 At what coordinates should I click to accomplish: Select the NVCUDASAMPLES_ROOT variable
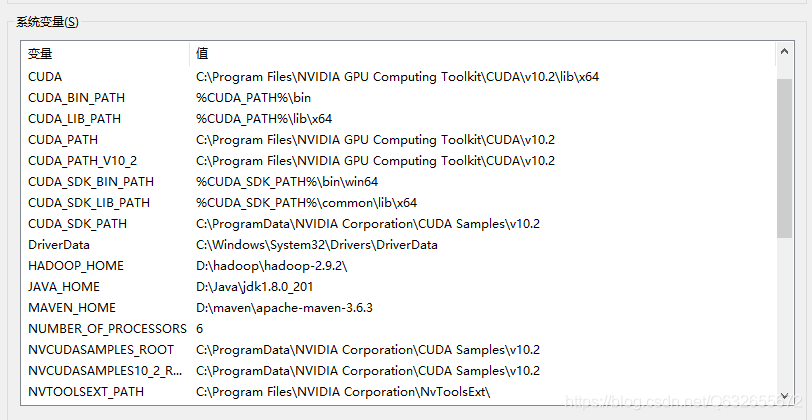coord(101,350)
